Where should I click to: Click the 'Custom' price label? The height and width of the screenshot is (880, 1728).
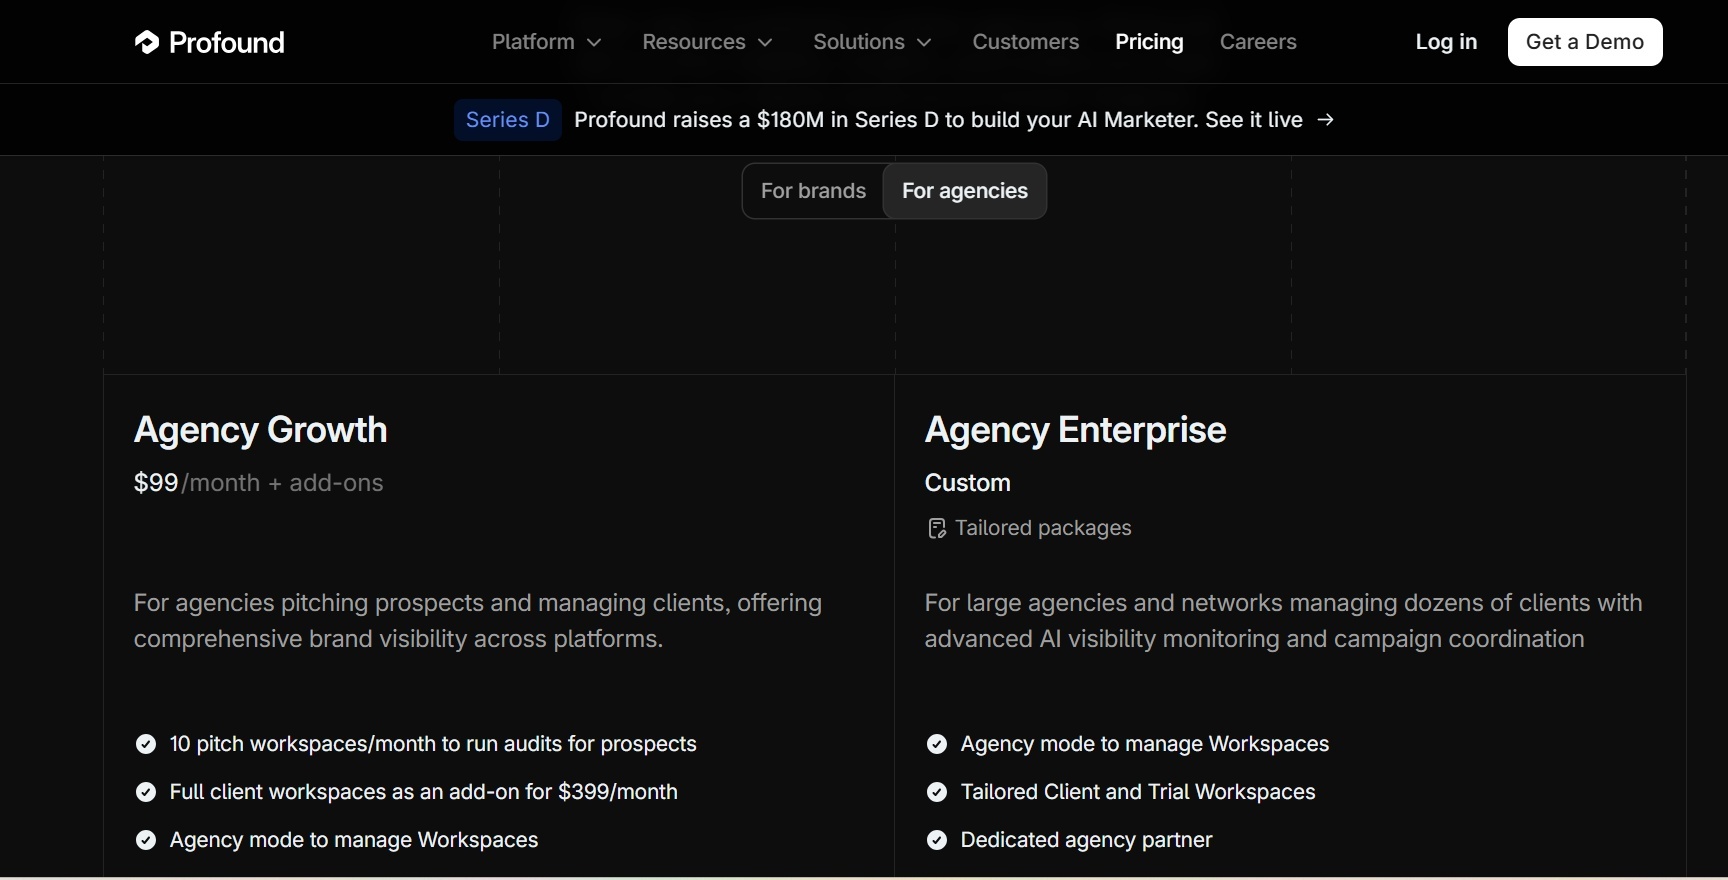pos(968,483)
